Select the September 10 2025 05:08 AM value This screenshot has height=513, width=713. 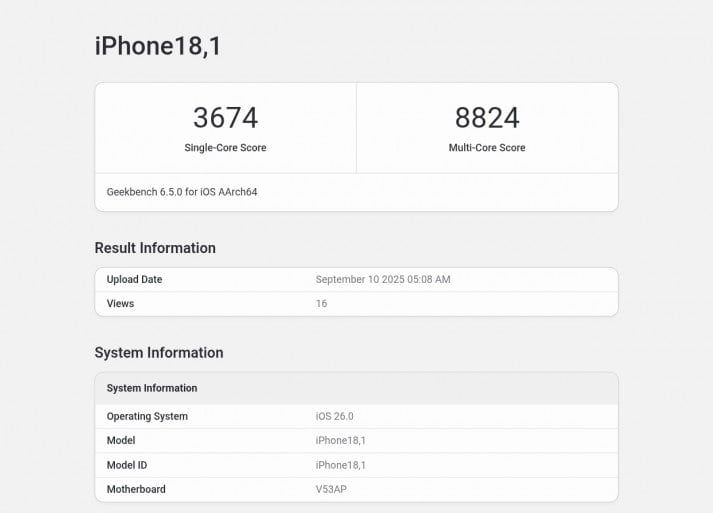click(383, 279)
